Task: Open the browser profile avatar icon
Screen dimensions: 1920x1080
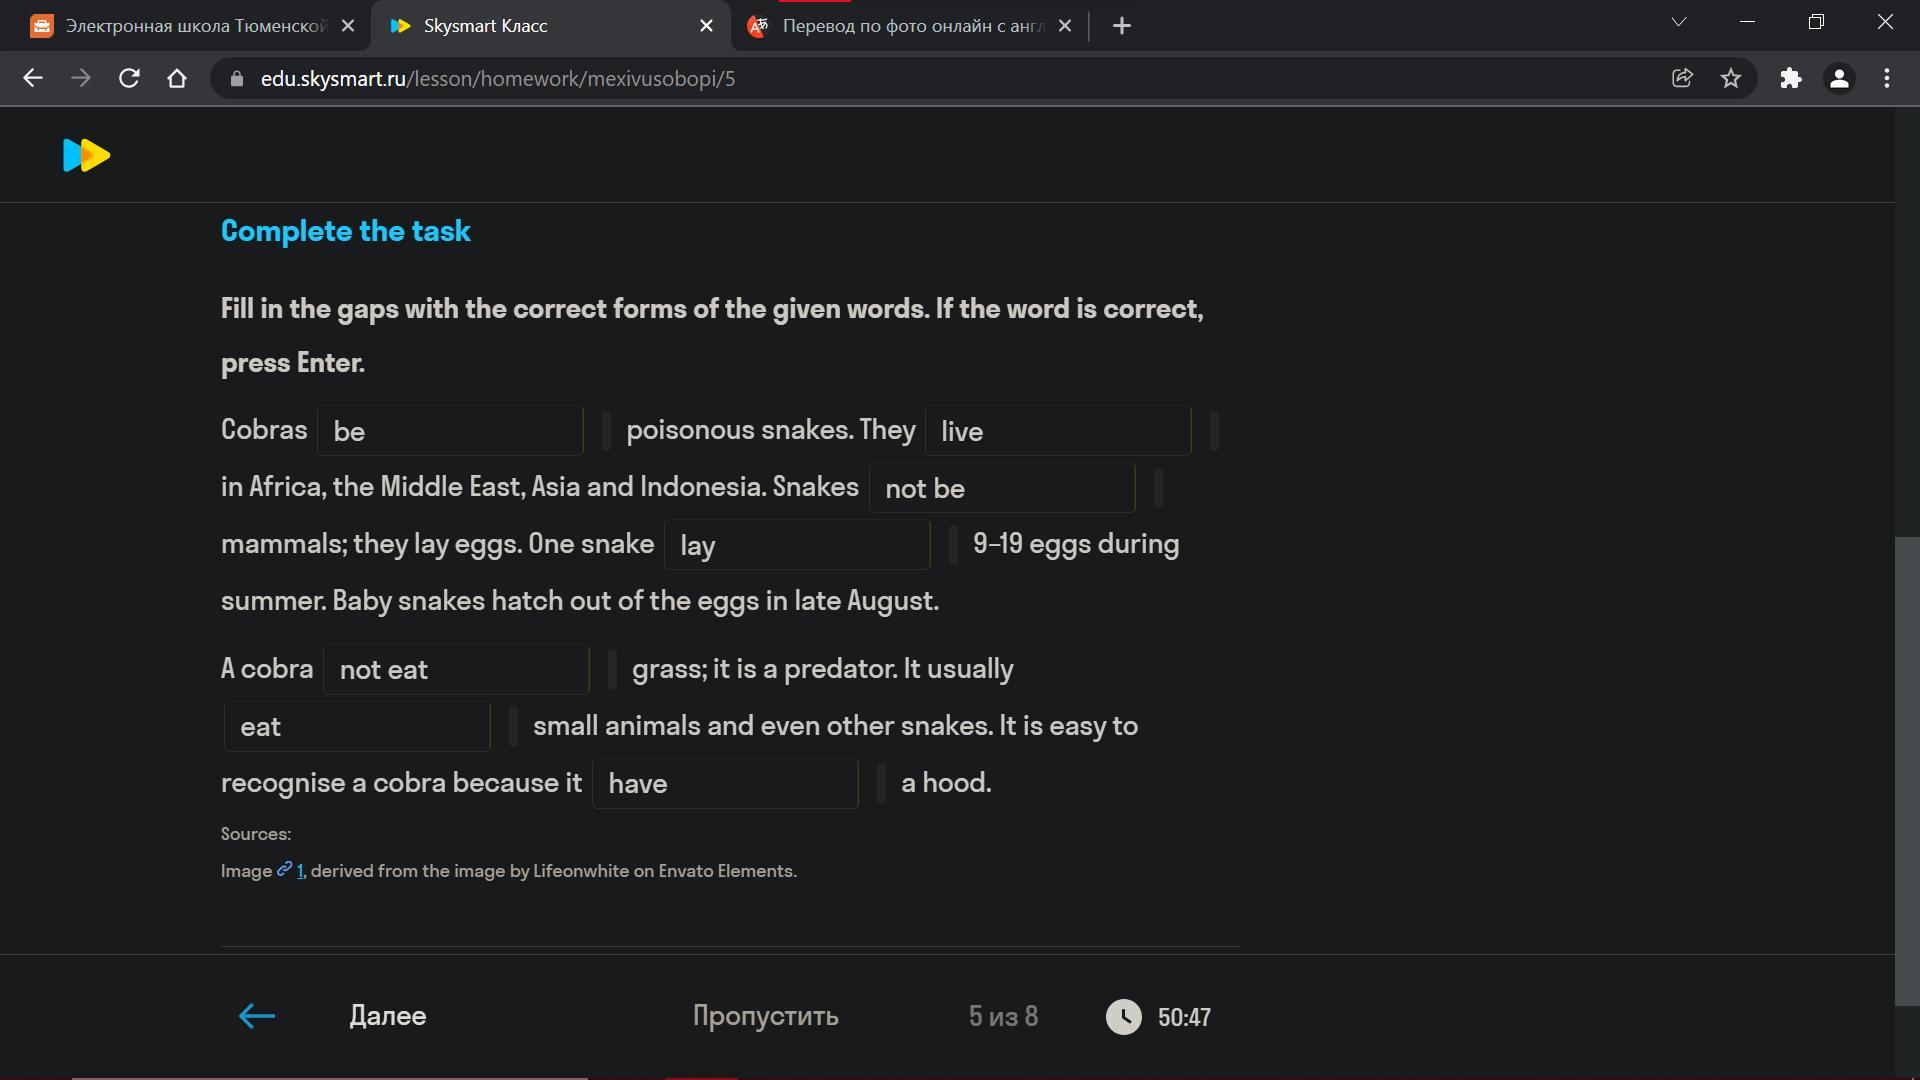Action: (x=1838, y=78)
